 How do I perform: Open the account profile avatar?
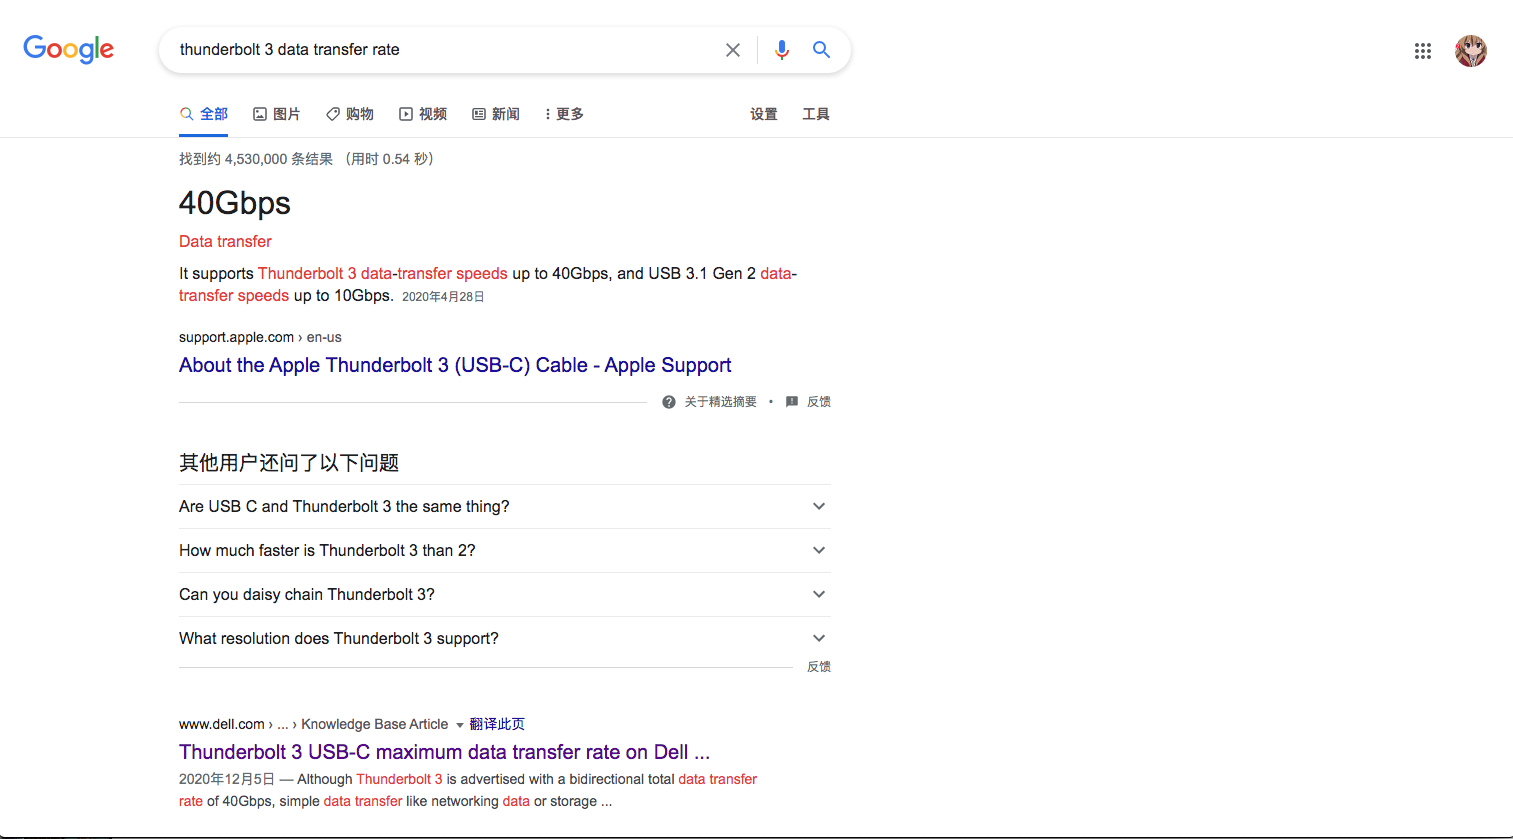(1471, 50)
